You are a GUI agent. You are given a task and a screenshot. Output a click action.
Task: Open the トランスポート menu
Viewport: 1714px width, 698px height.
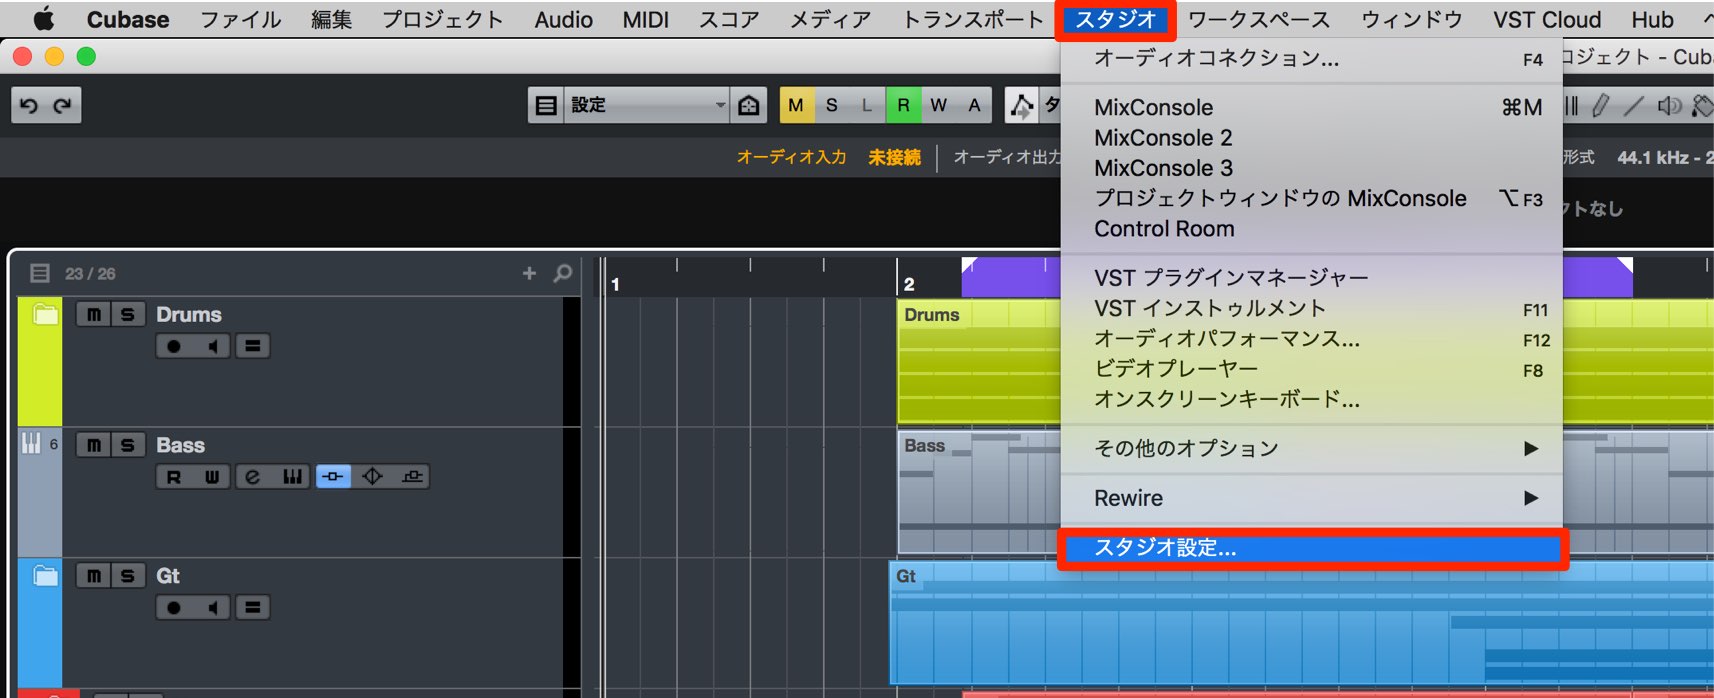pos(973,19)
